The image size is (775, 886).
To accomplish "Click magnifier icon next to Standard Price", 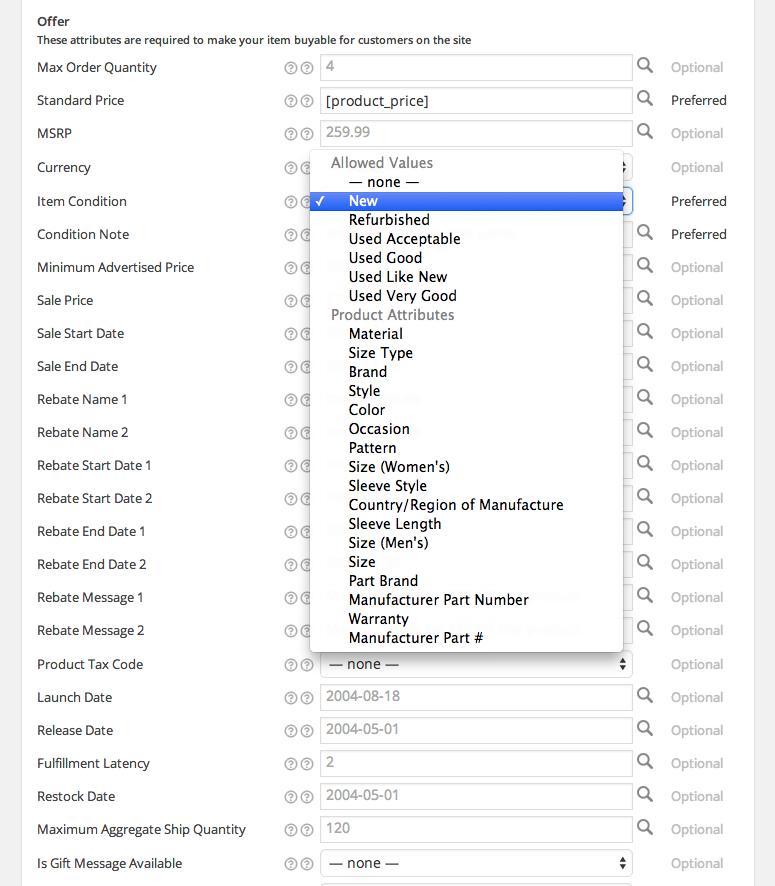I will pos(645,98).
